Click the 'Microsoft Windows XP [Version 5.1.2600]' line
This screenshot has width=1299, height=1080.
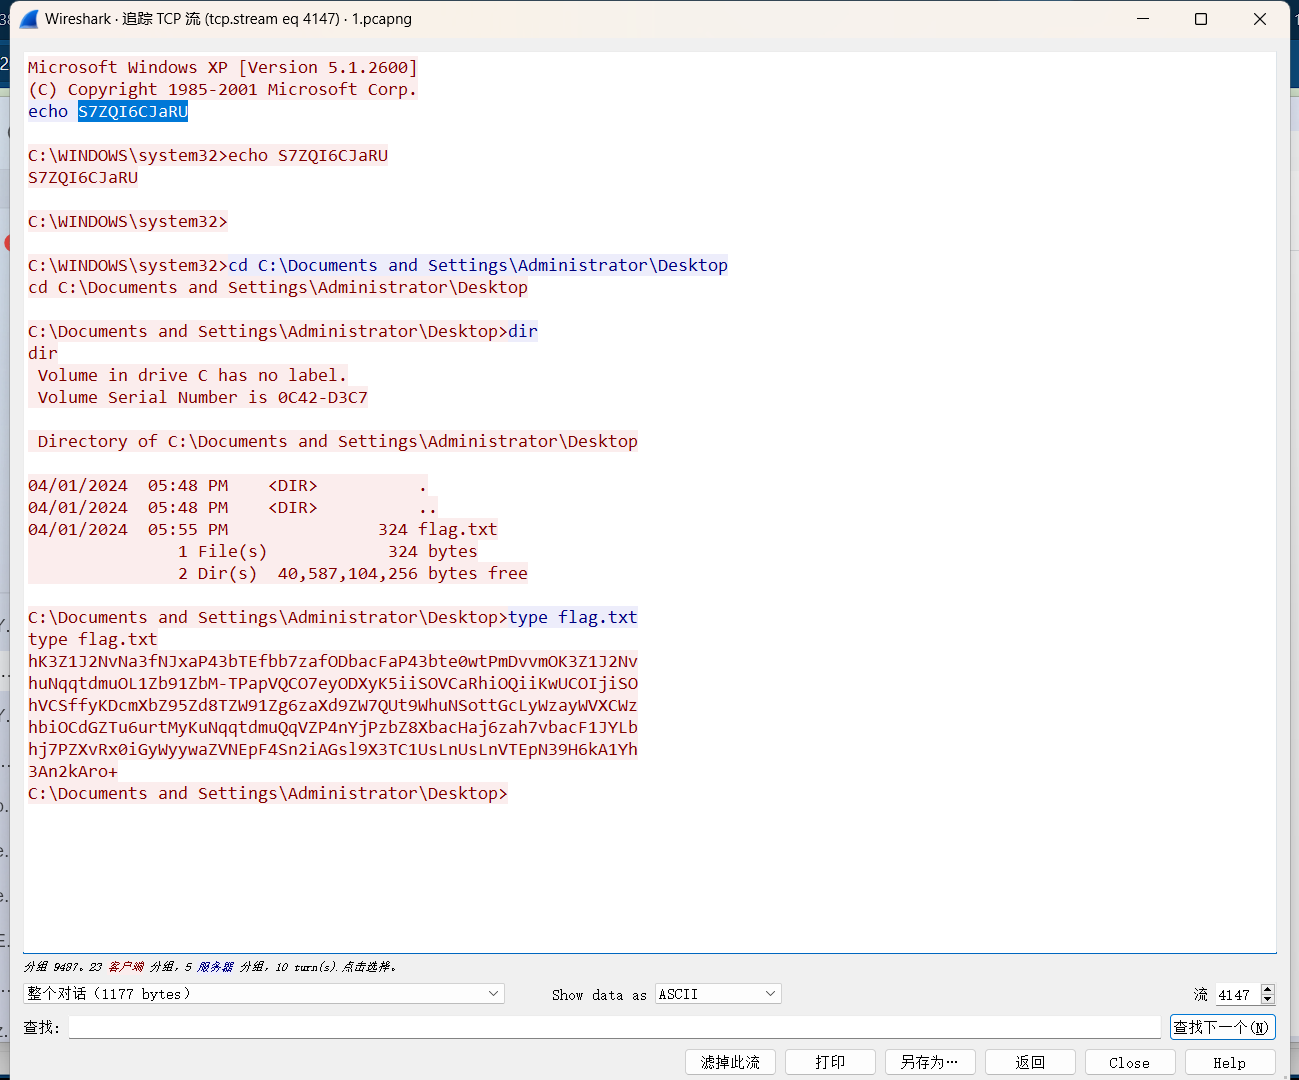coord(223,67)
